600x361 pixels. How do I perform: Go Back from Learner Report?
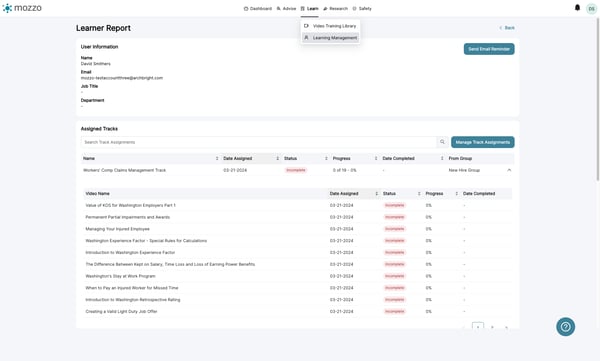pos(507,28)
